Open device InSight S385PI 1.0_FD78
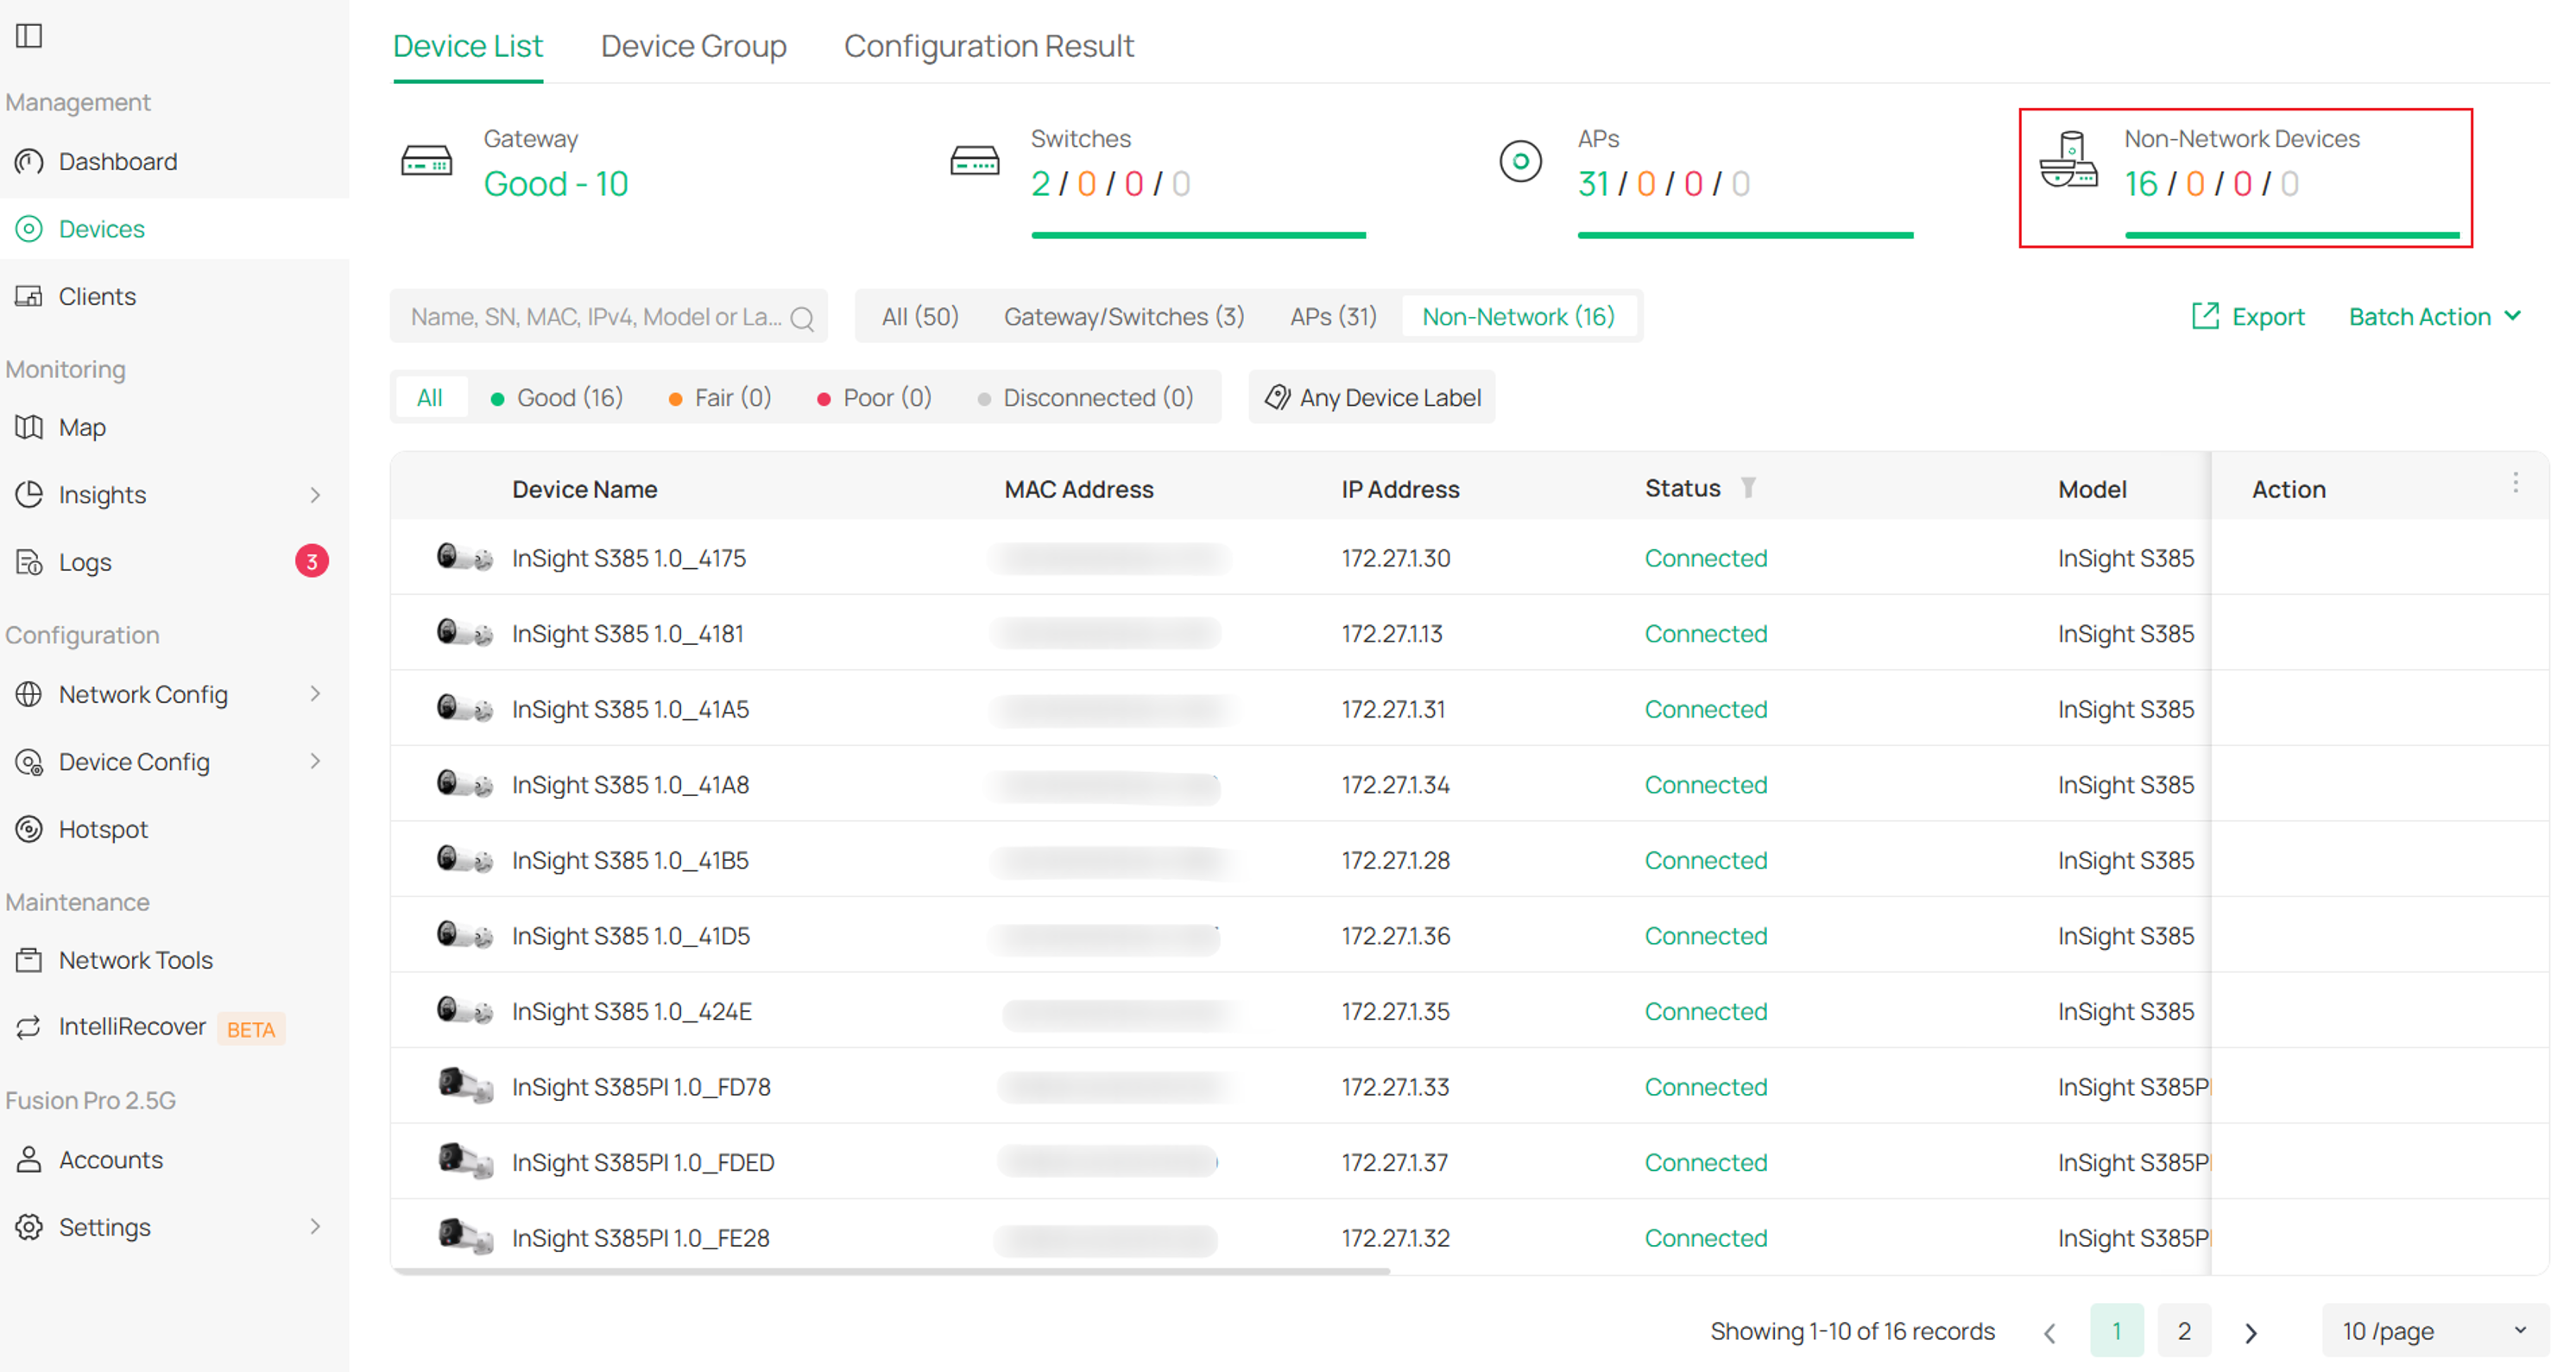Screen dimensions: 2576x1372 [x=642, y=1087]
